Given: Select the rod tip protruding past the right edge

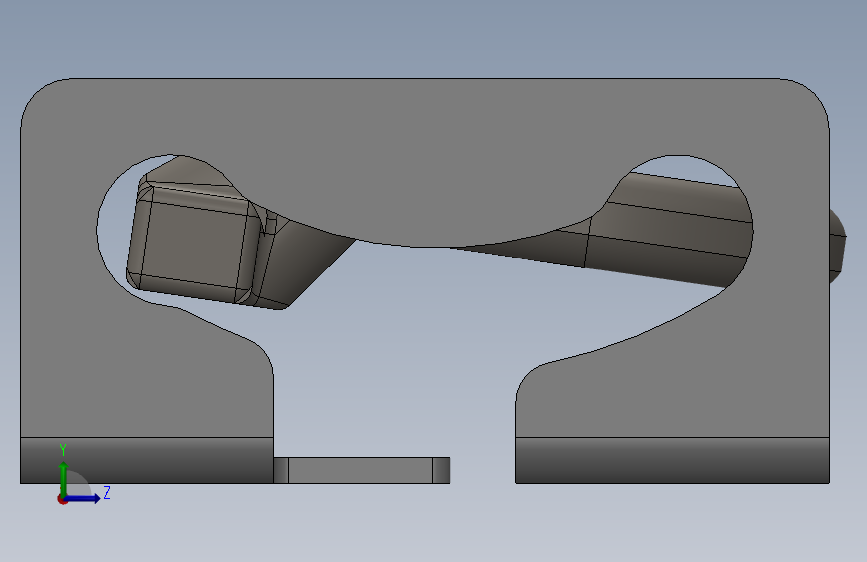Looking at the screenshot, I should (x=838, y=246).
